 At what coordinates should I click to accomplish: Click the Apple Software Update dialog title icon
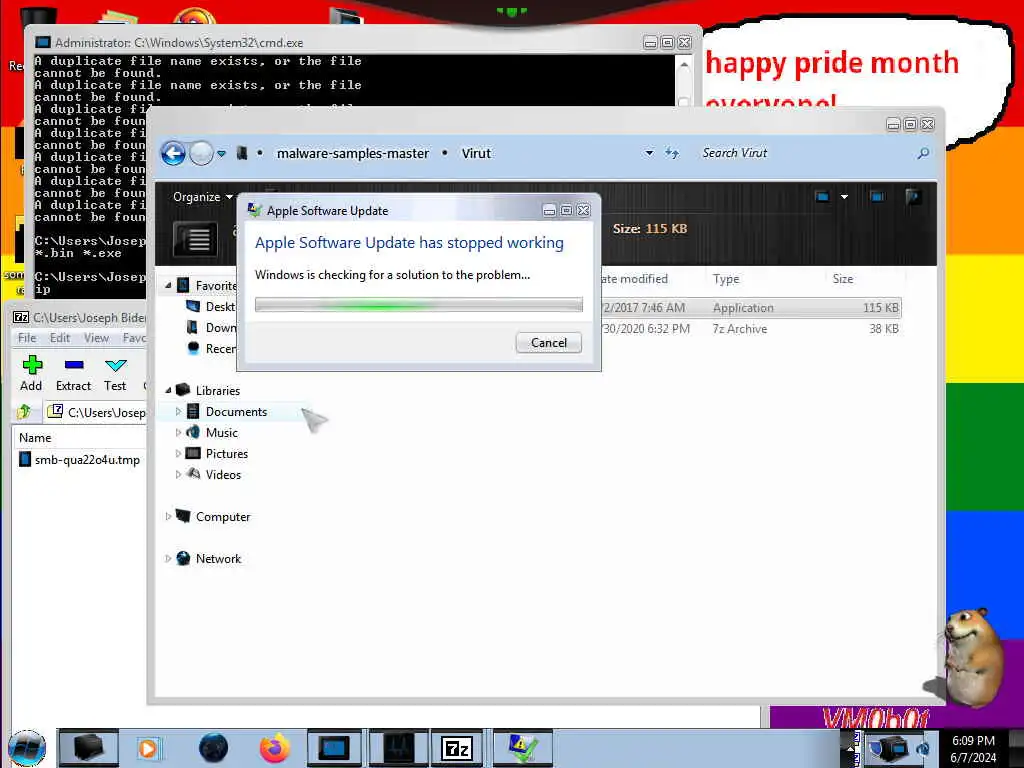pyautogui.click(x=254, y=210)
